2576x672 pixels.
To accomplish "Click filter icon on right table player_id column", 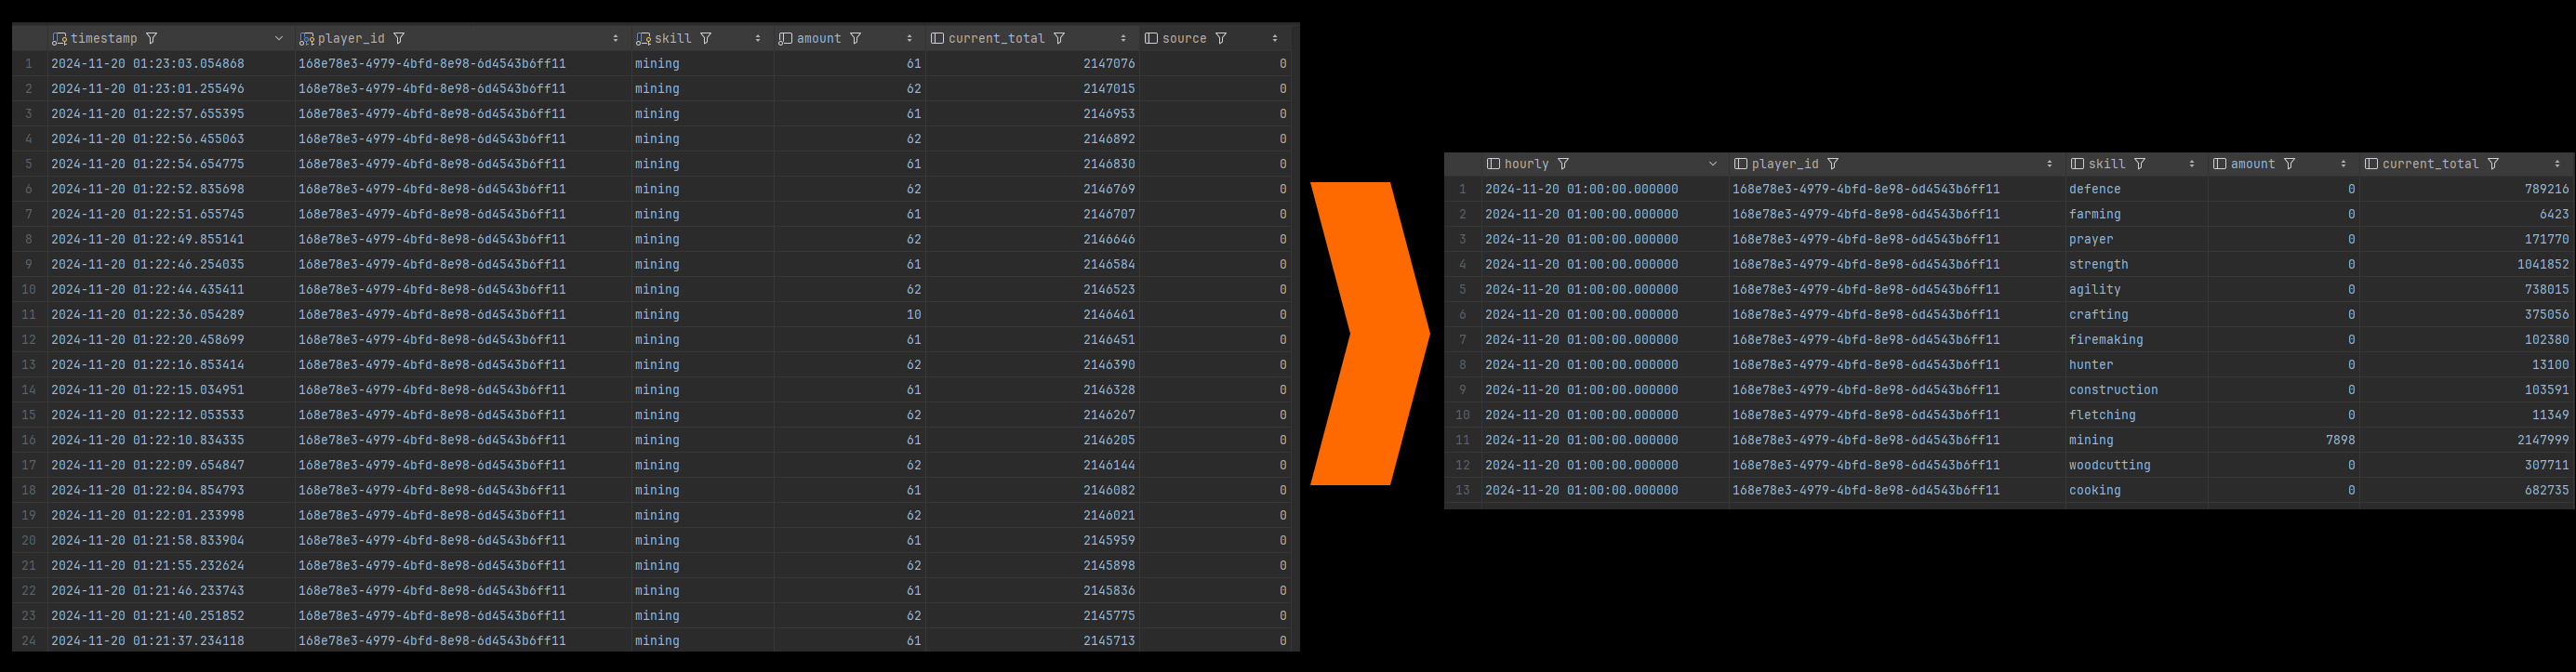I will 1833,164.
